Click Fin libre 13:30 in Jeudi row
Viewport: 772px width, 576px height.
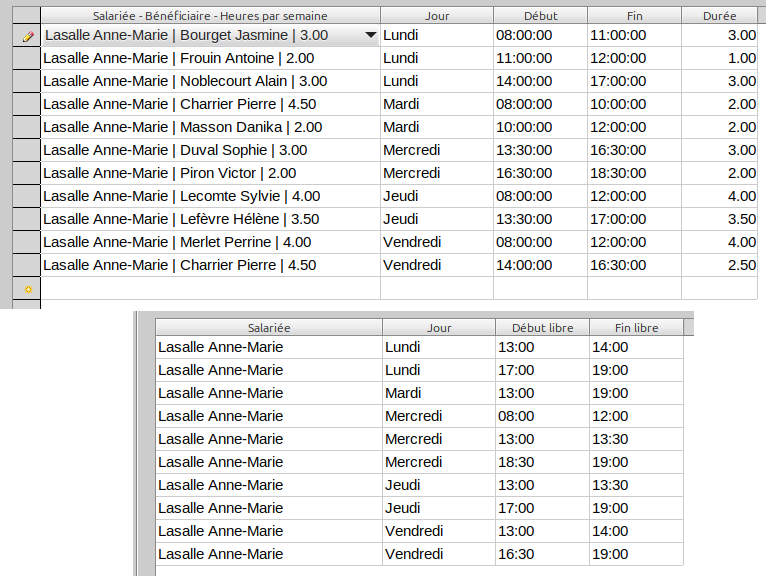coord(637,485)
